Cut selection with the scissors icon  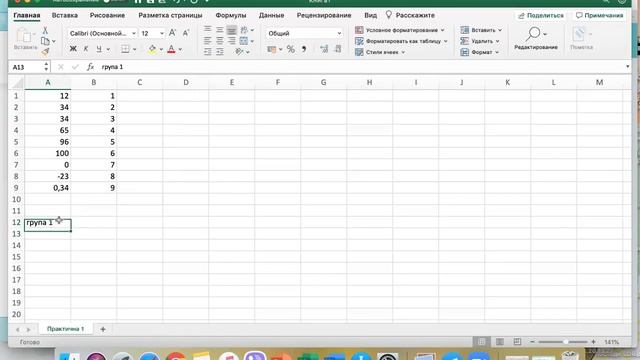click(x=45, y=31)
